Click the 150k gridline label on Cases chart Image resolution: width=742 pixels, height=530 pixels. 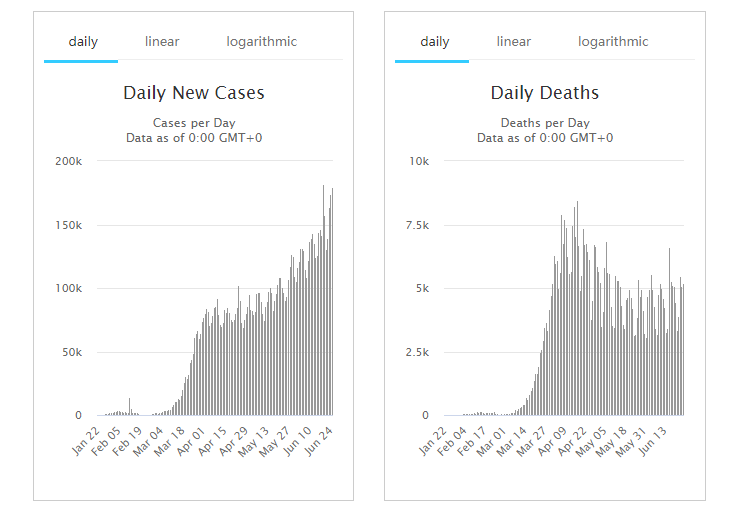click(70, 225)
